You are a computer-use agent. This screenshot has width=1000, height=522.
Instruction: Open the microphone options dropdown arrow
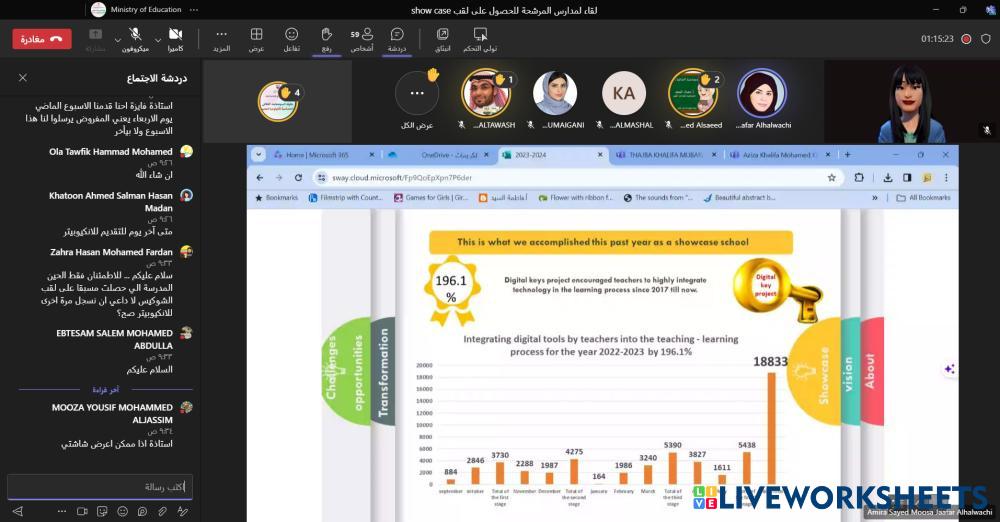[x=117, y=40]
